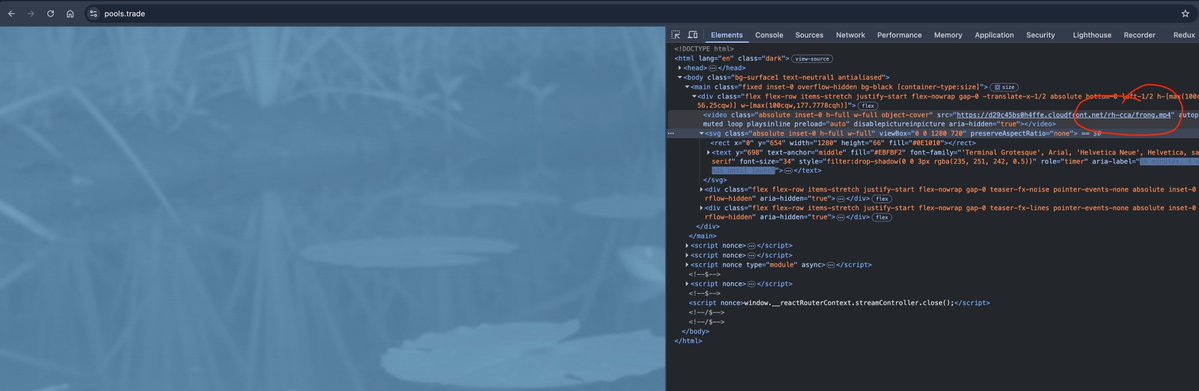Switch to the Recorder tab
This screenshot has width=1199, height=391.
tap(1139, 35)
